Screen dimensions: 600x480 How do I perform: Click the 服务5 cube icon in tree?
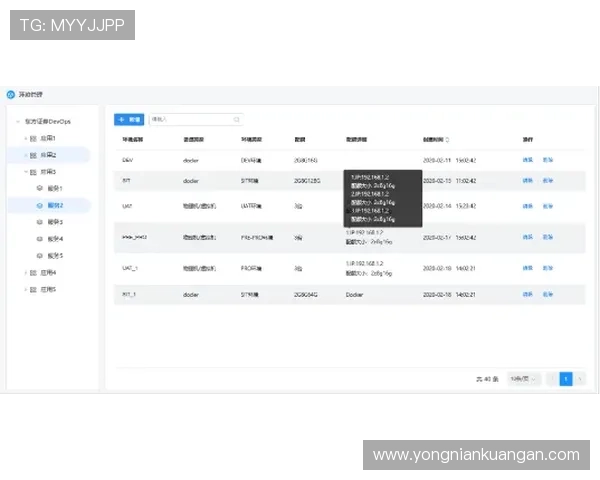click(x=40, y=256)
